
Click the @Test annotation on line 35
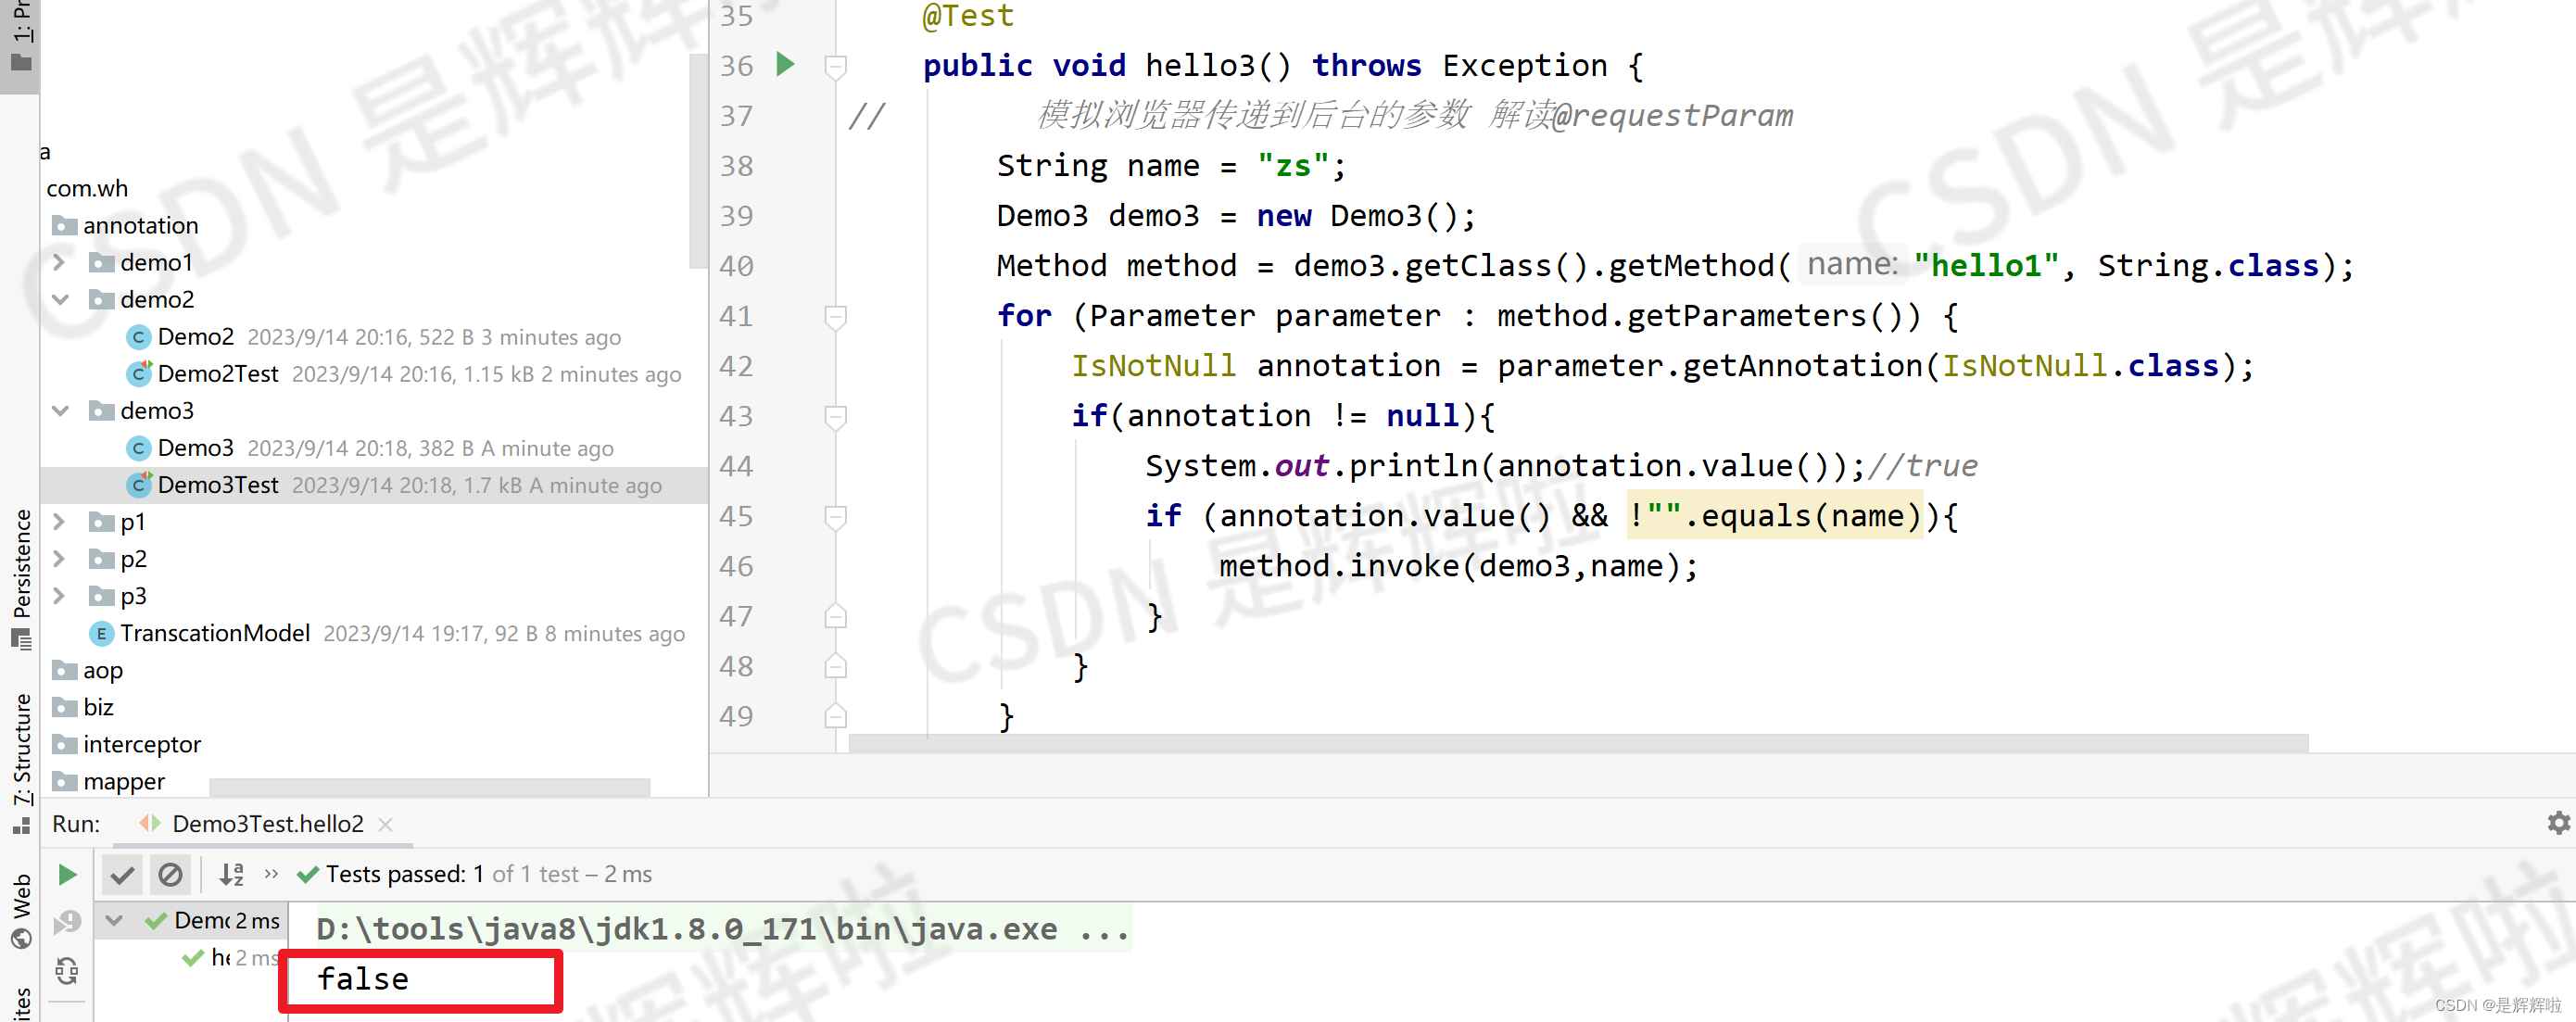pyautogui.click(x=968, y=16)
